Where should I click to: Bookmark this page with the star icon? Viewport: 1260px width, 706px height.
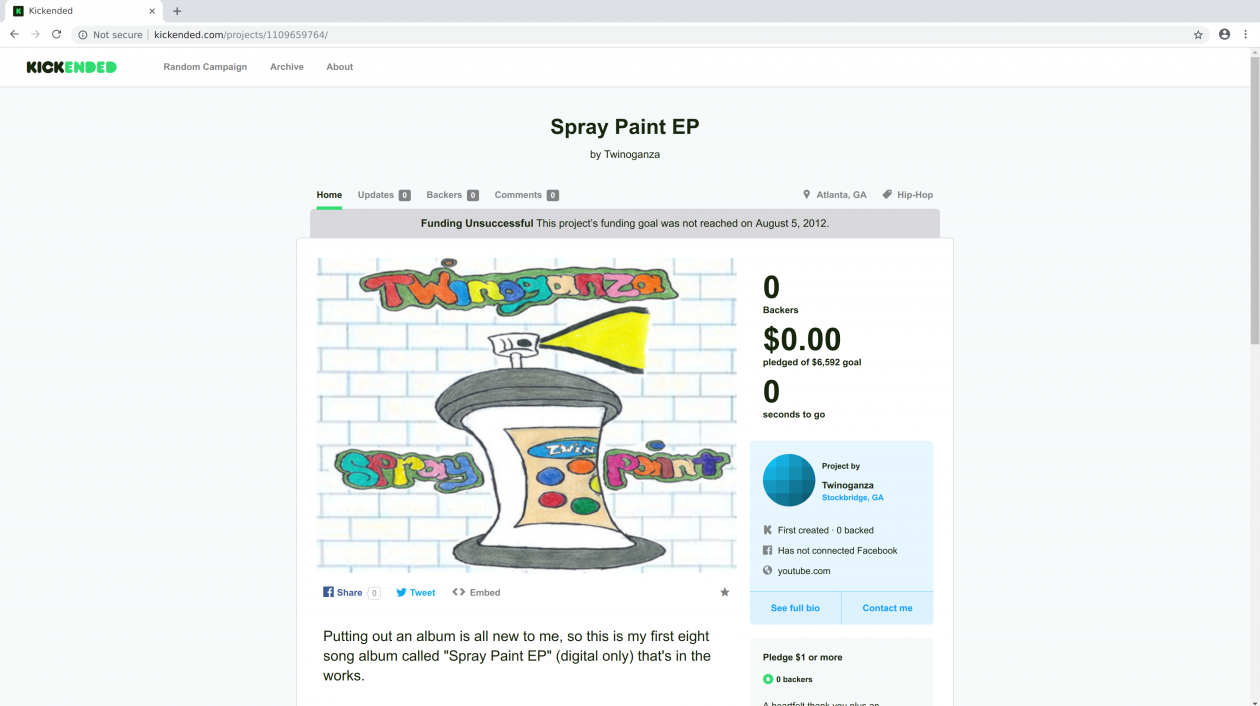coord(1198,34)
